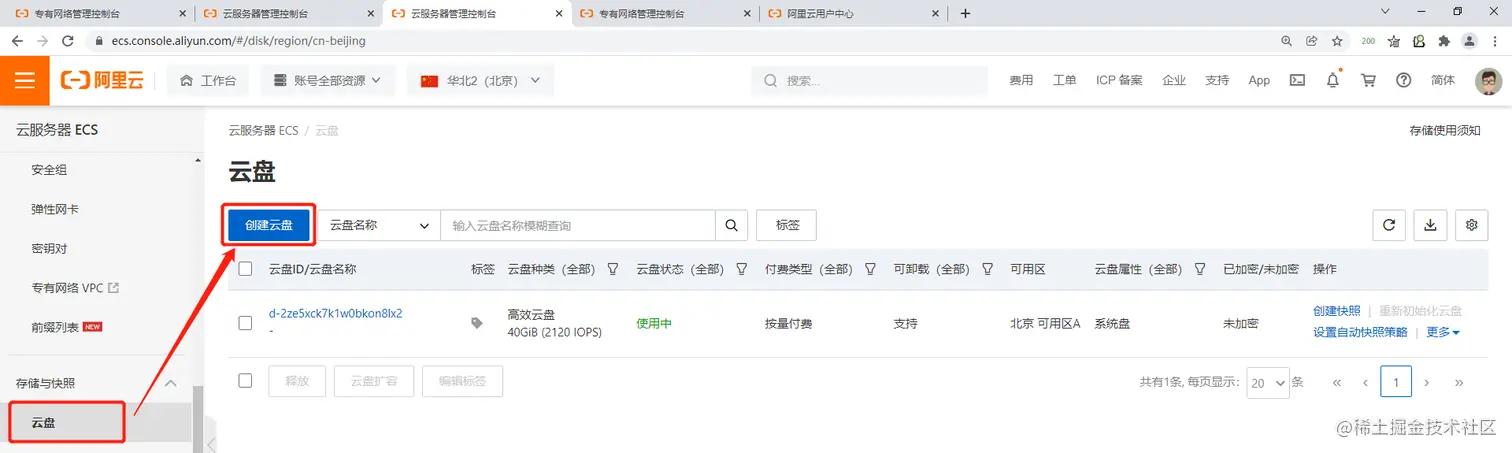Go to next page arrow
This screenshot has width=1512, height=453.
pyautogui.click(x=1427, y=382)
